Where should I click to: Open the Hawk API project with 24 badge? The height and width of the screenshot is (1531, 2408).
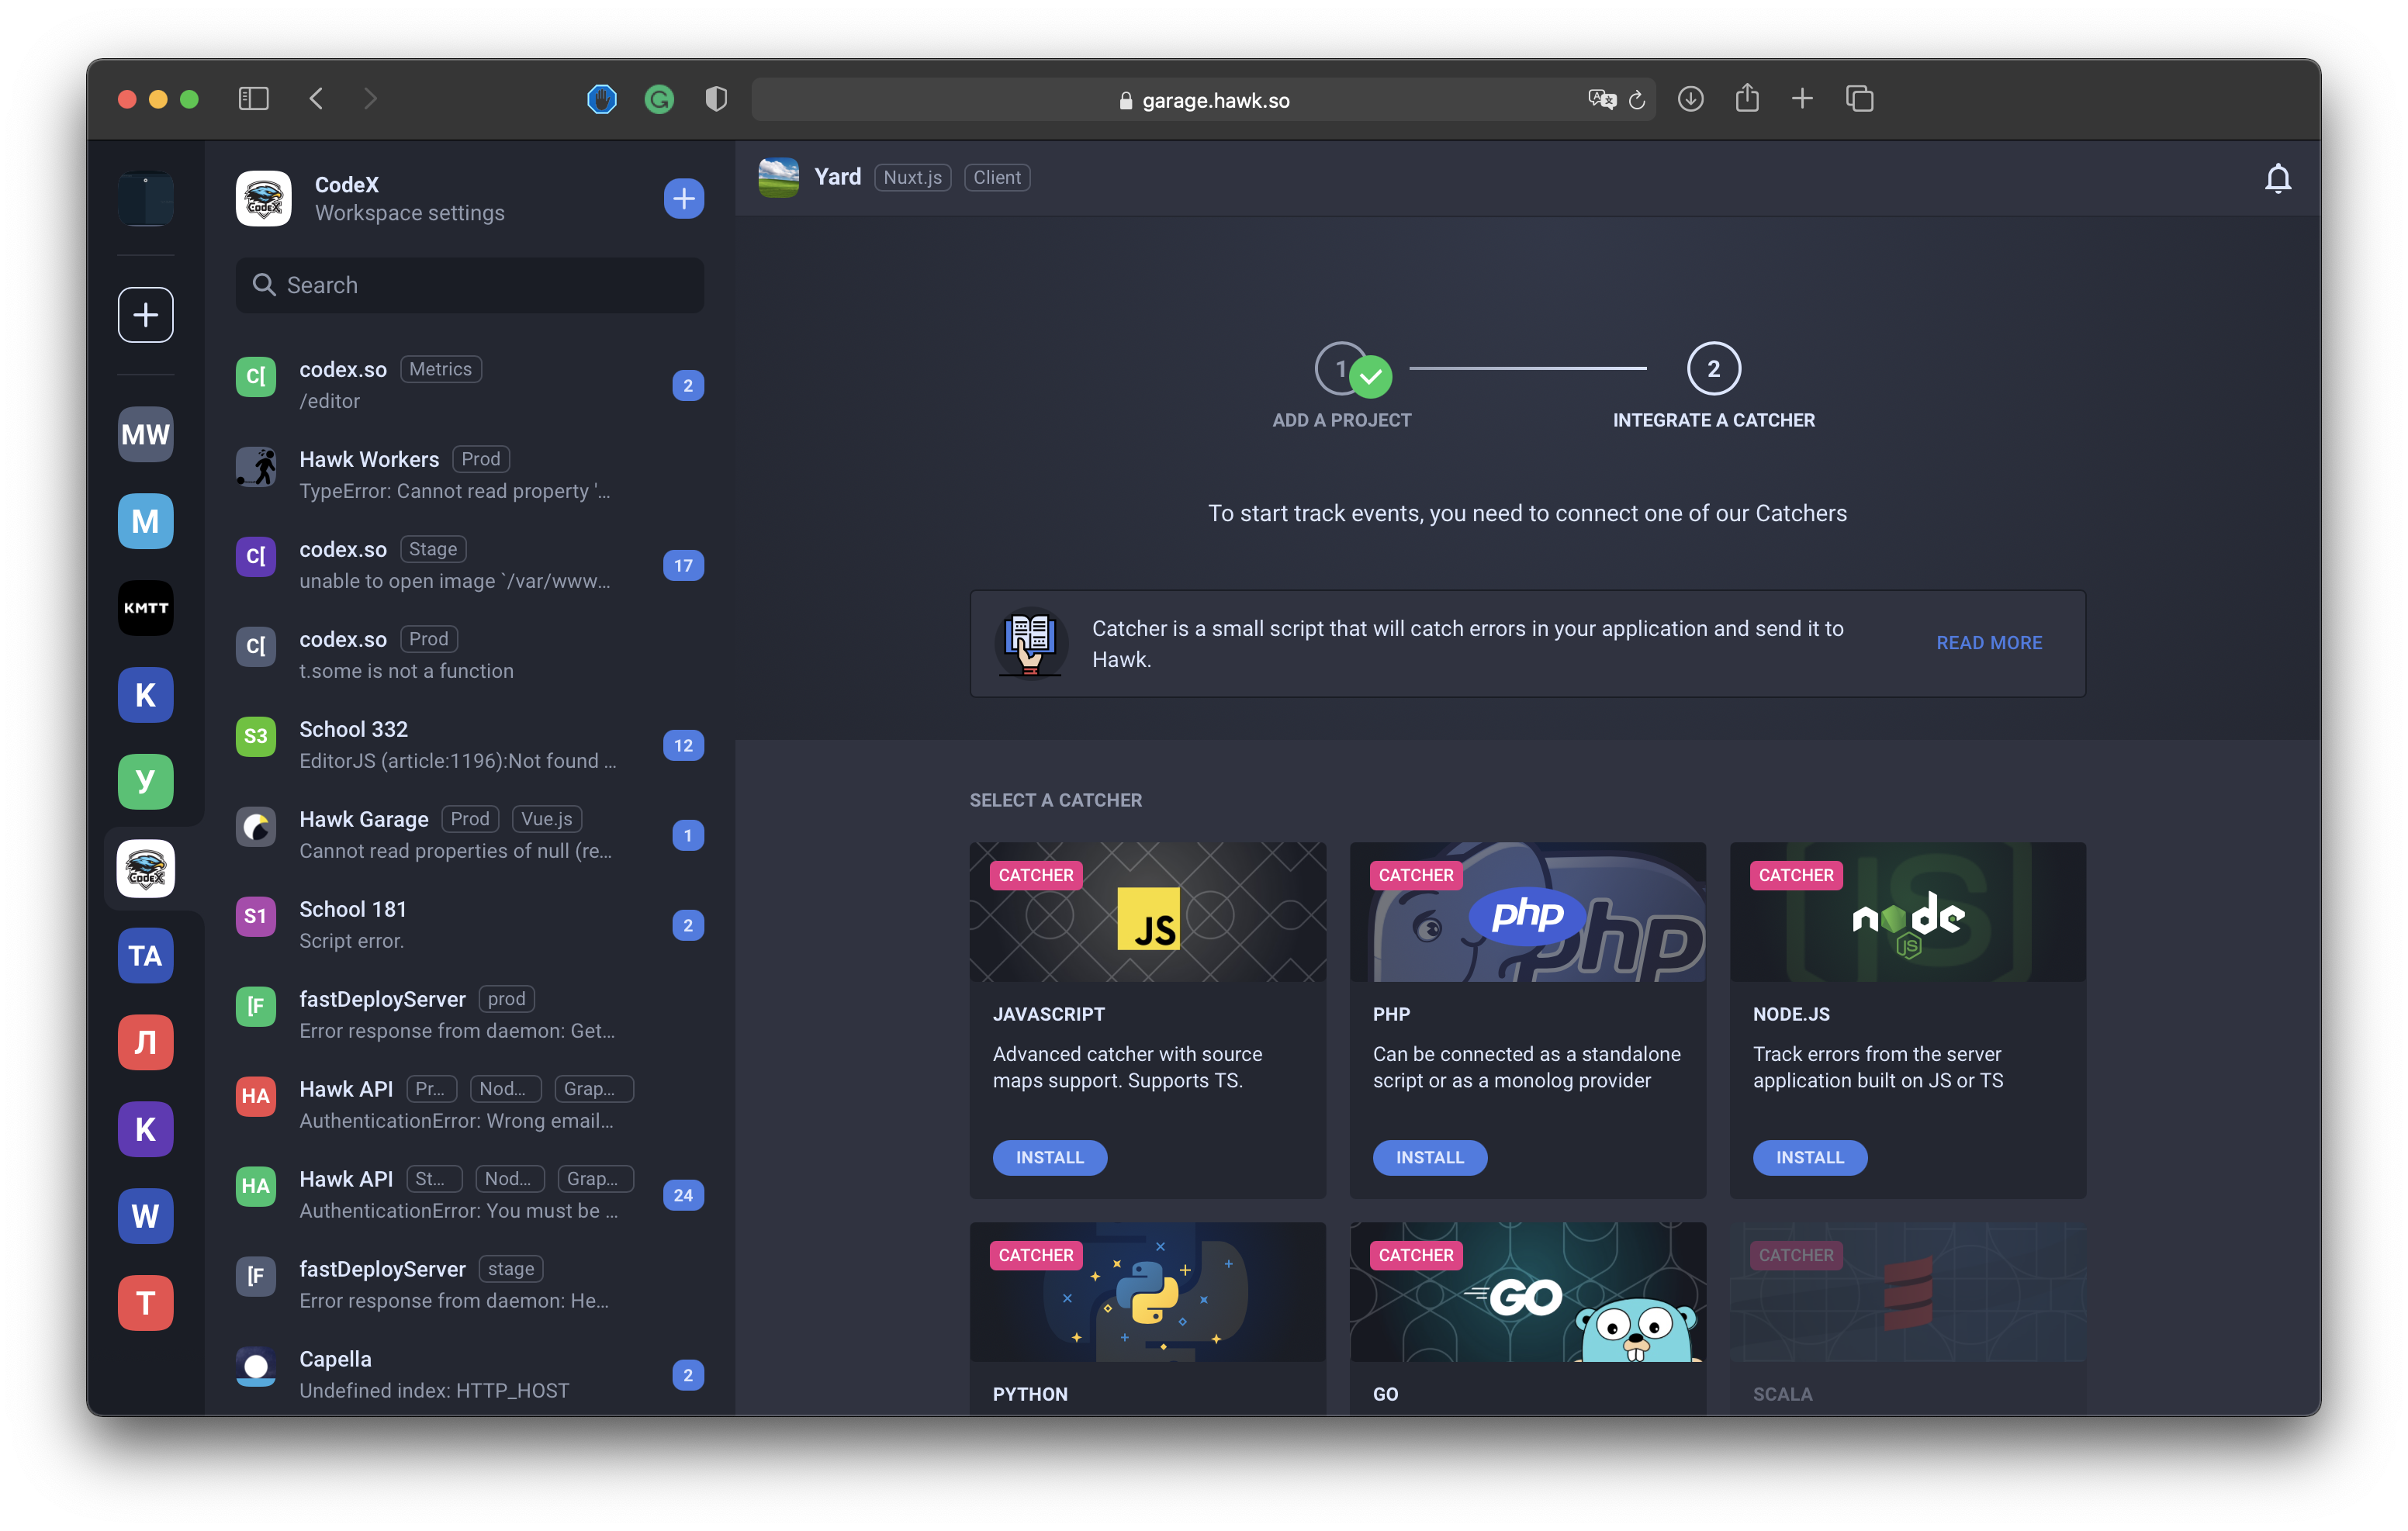[x=469, y=1194]
